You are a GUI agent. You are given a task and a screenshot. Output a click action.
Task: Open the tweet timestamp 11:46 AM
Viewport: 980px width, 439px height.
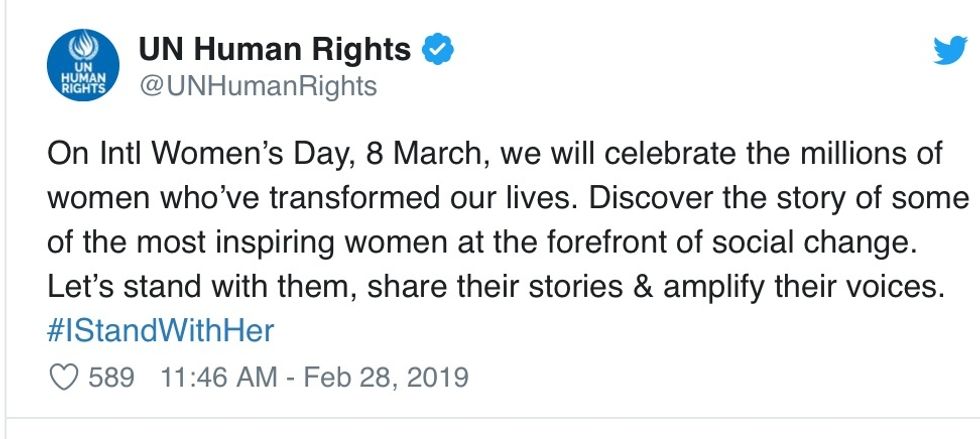pos(219,378)
